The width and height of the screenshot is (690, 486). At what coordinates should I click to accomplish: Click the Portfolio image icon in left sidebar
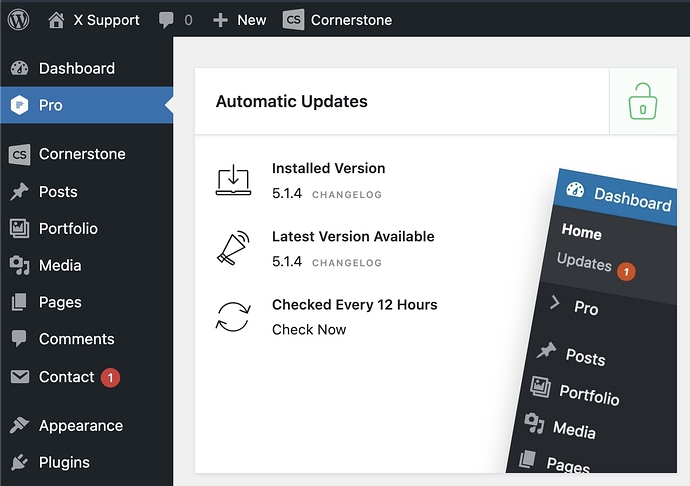(x=19, y=228)
